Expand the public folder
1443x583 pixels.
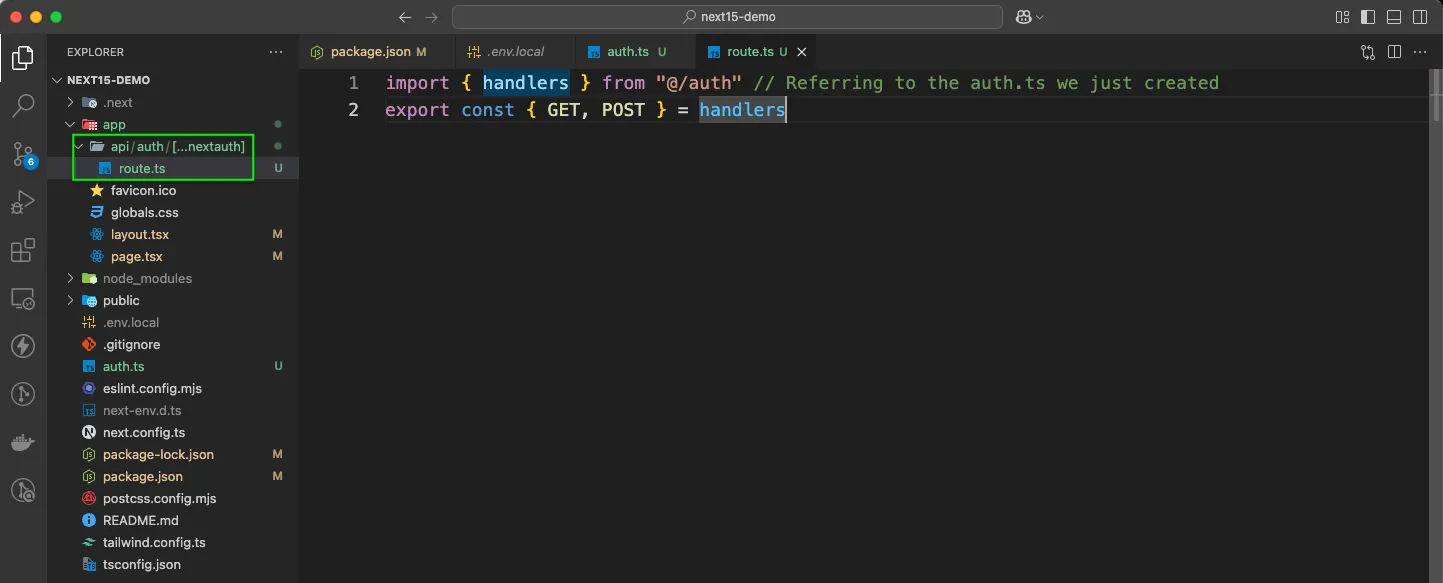[70, 300]
